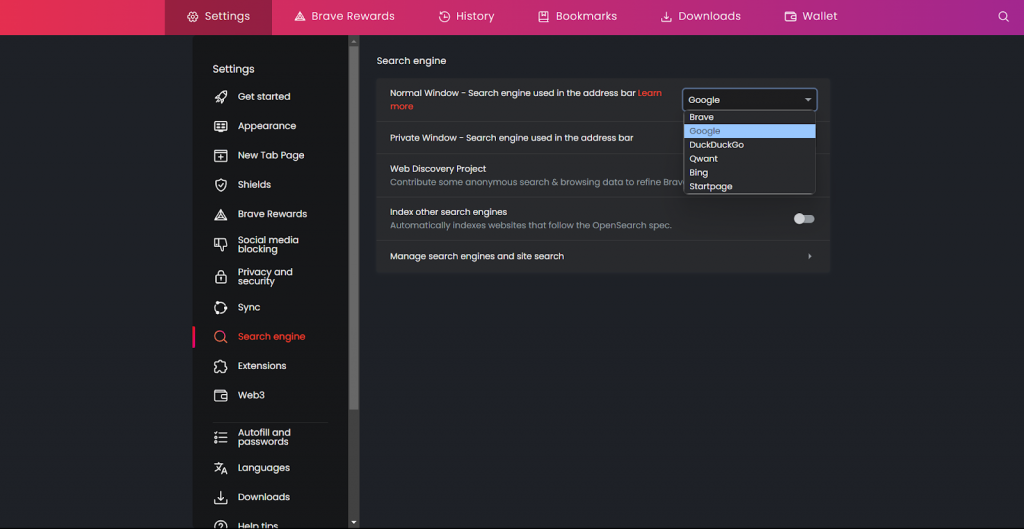Viewport: 1024px width, 529px height.
Task: Collapse the Normal Window search engine dropdown
Action: click(x=750, y=100)
